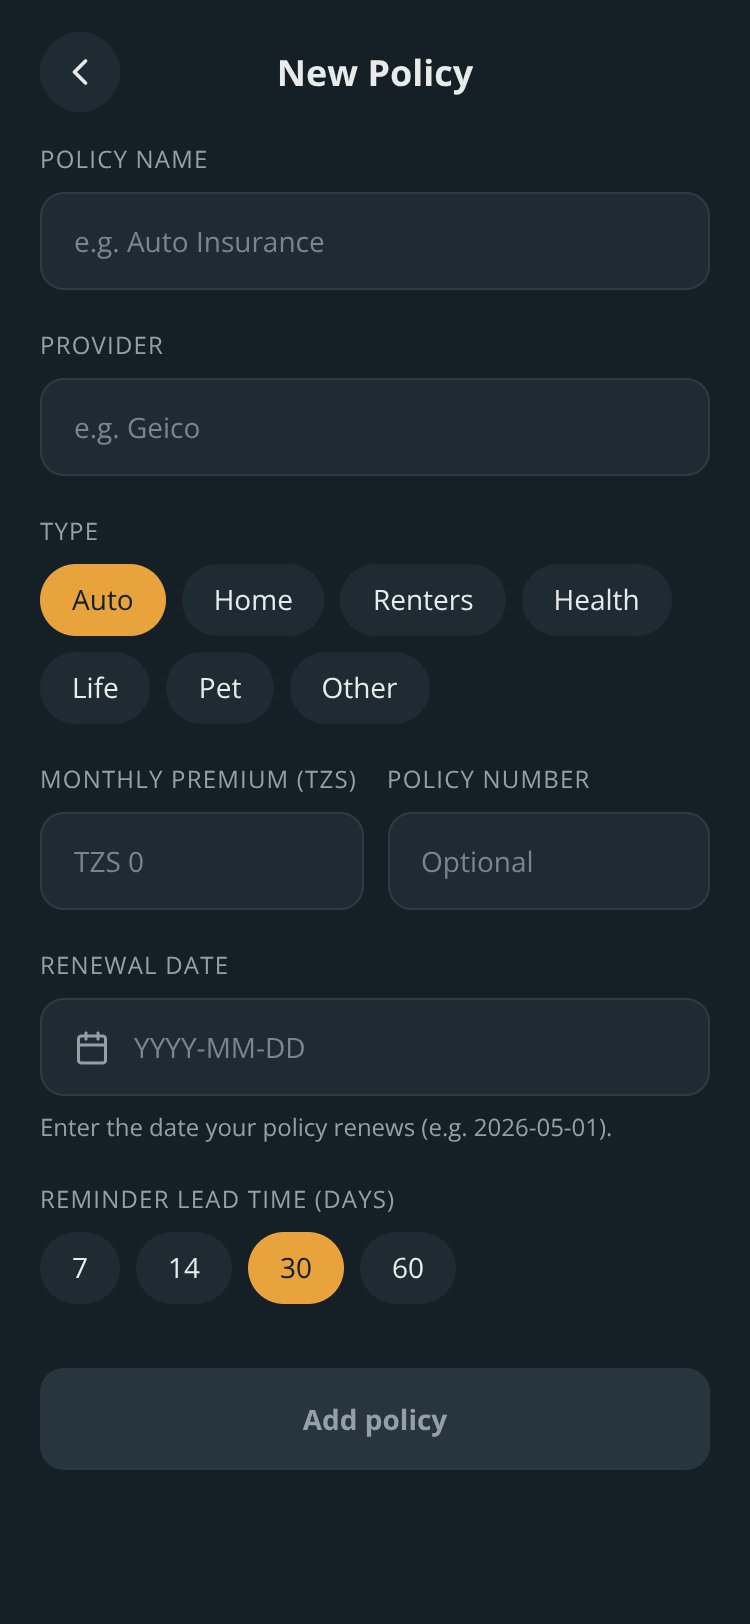Select the Auto policy type
This screenshot has height=1624, width=750.
pos(103,600)
